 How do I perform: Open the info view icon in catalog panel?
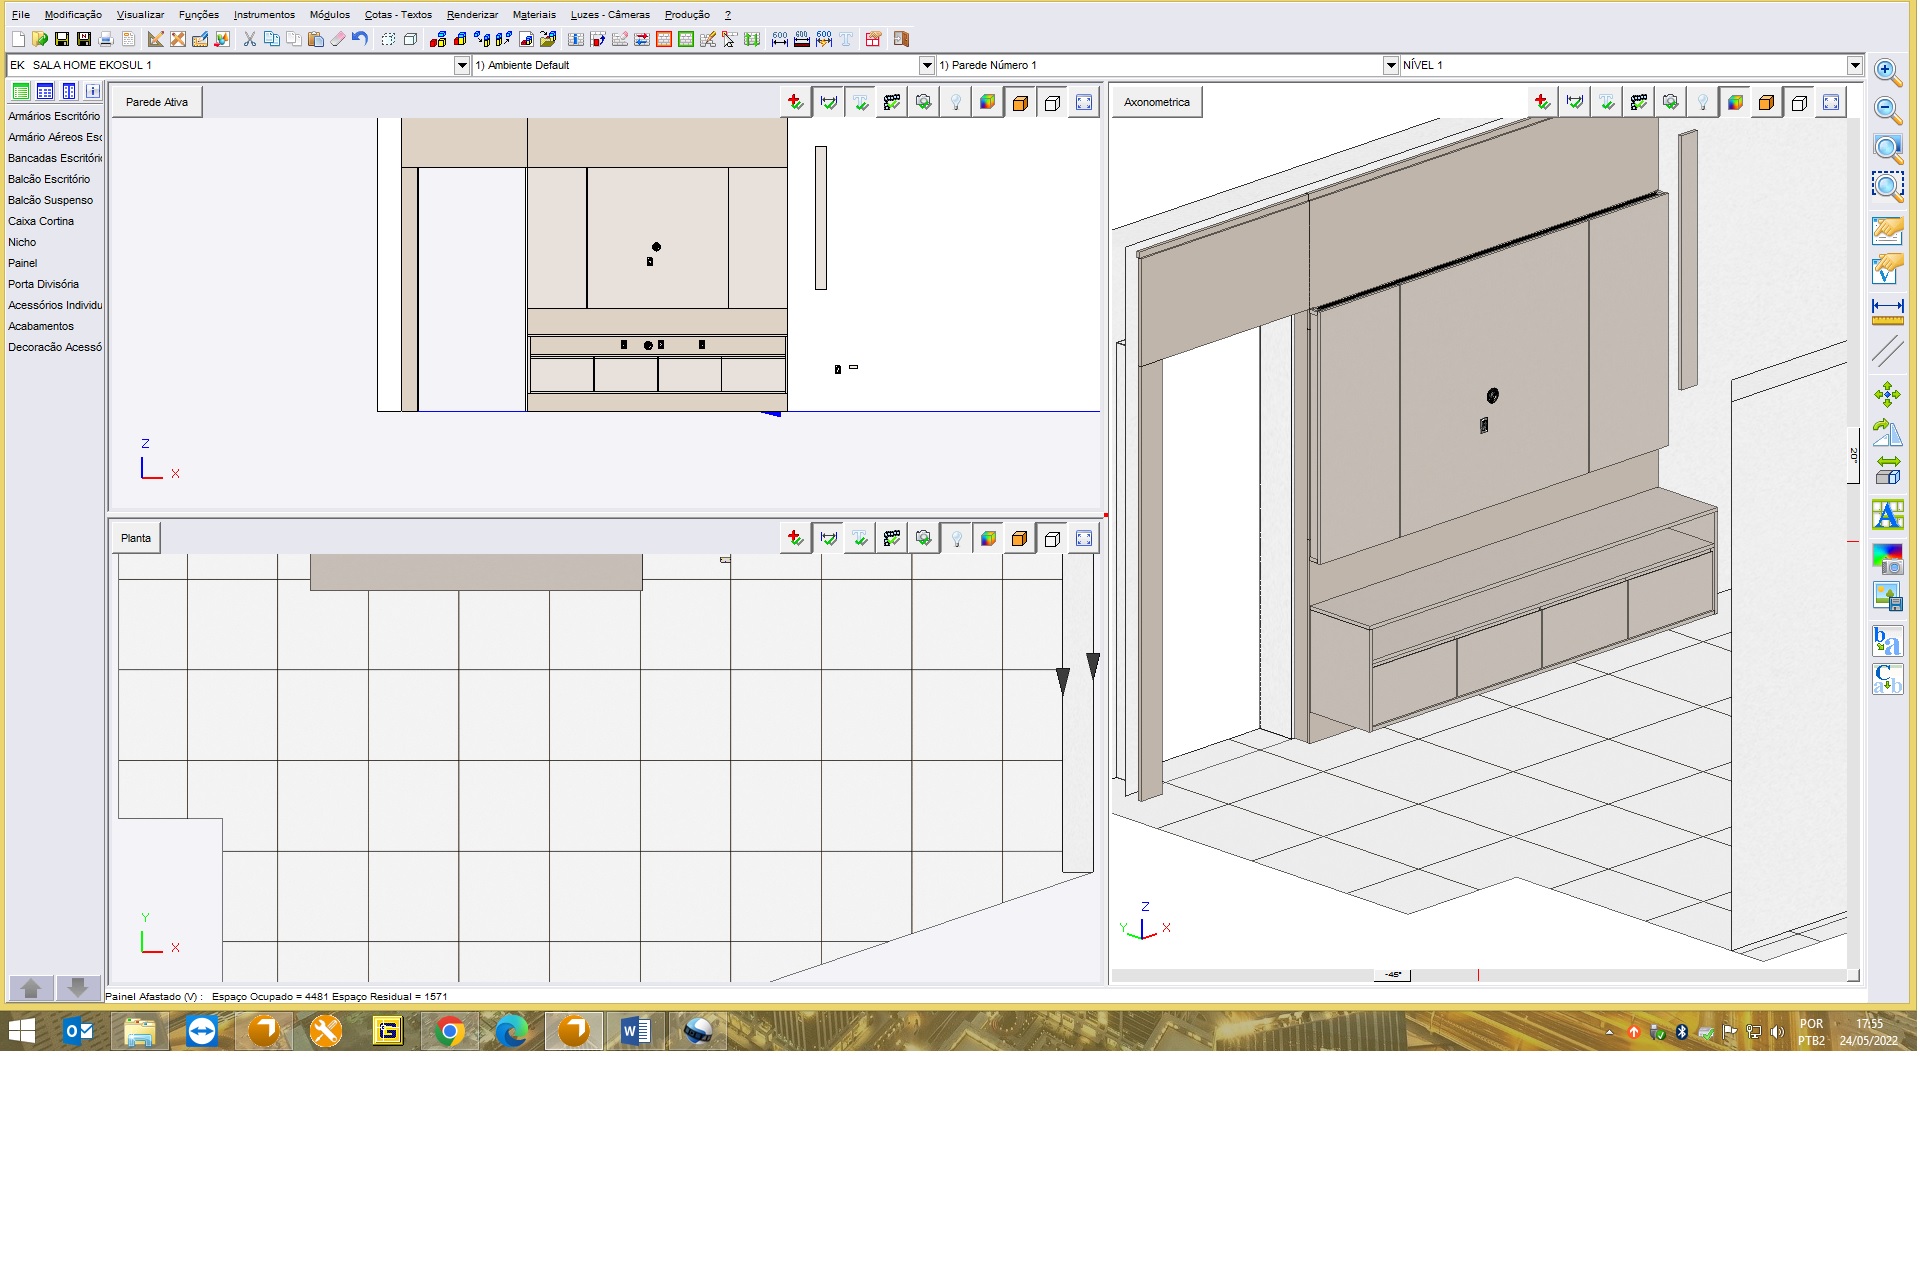click(x=93, y=91)
